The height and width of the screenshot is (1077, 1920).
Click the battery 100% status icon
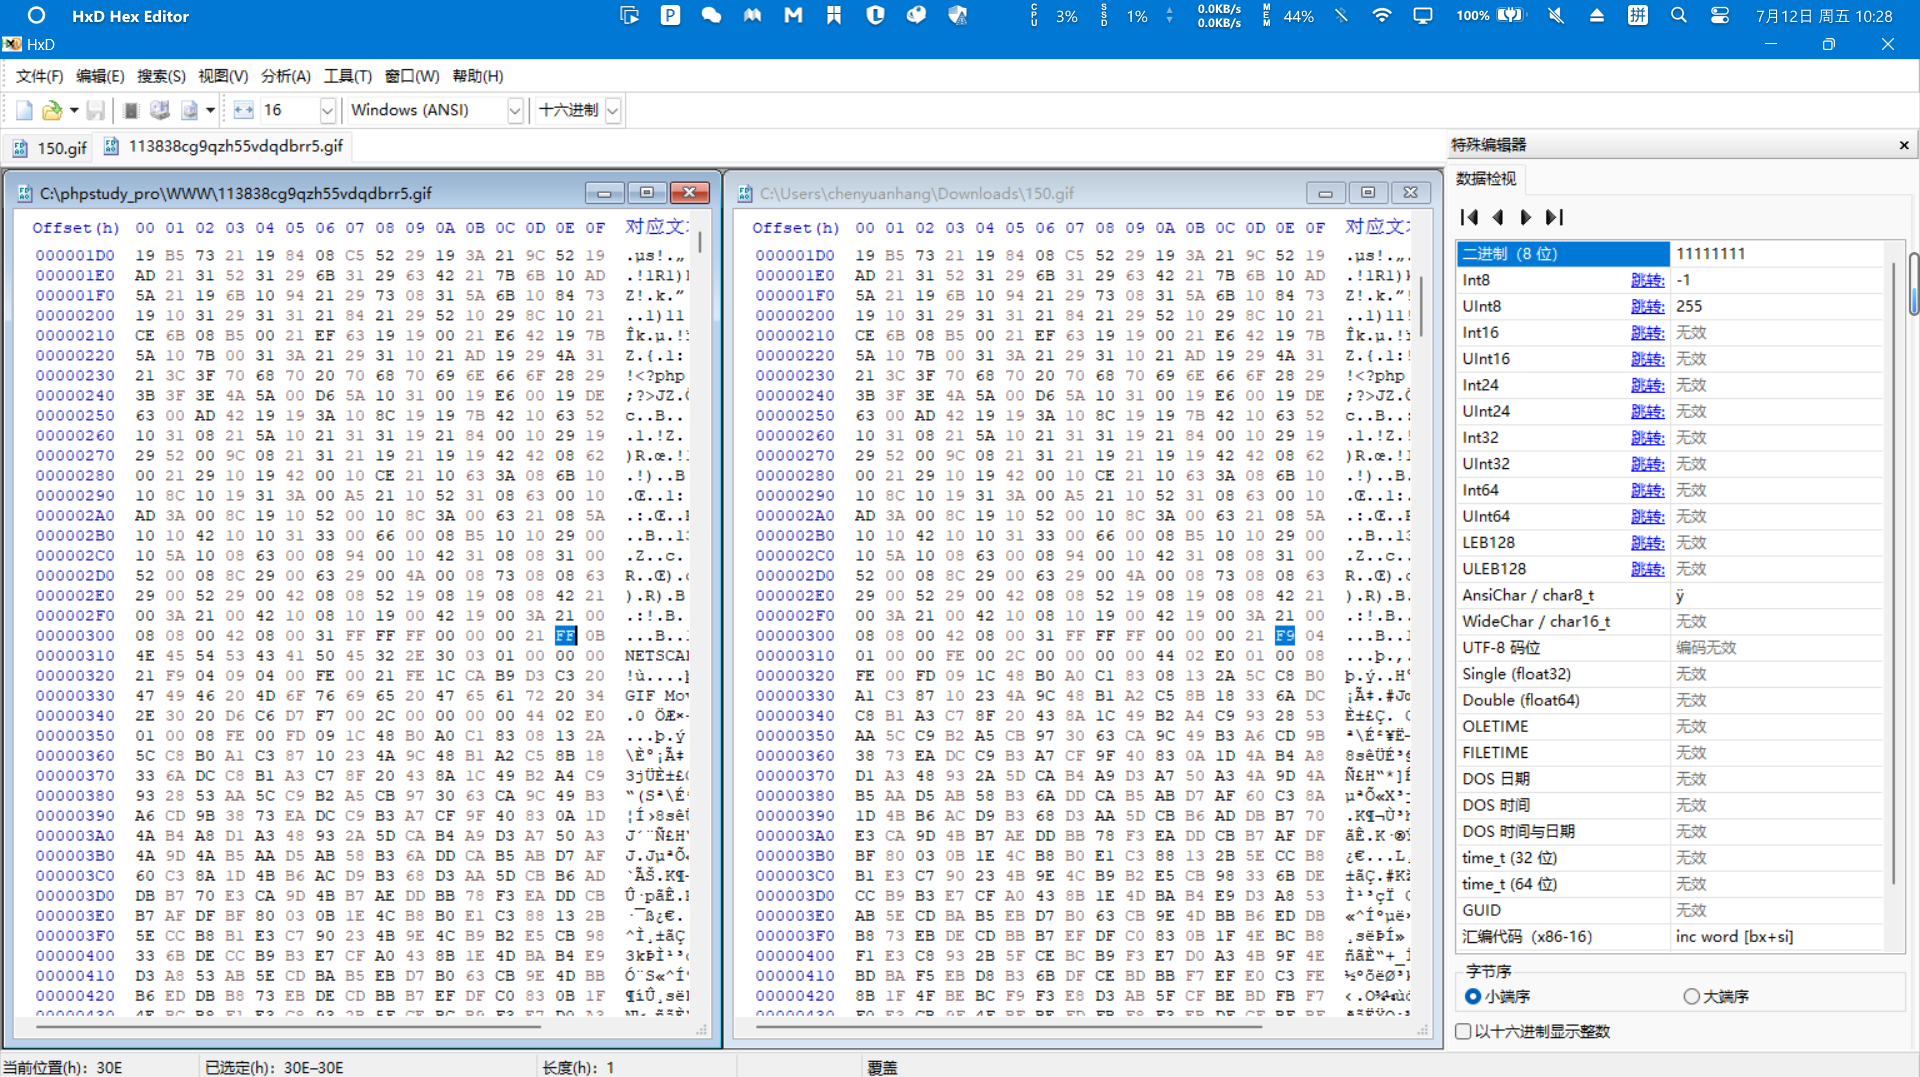click(x=1490, y=16)
